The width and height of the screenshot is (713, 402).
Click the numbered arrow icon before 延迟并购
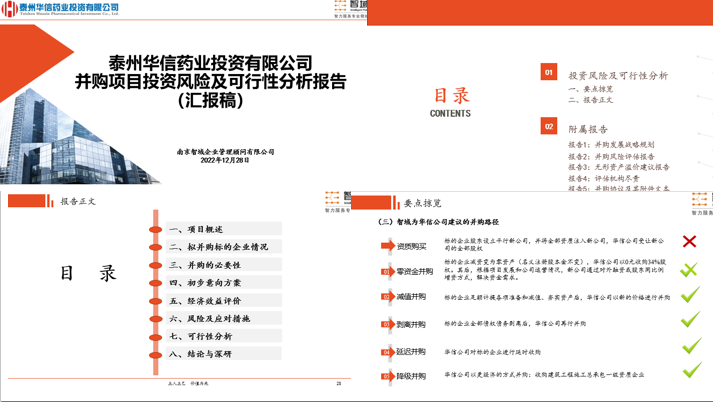[388, 352]
